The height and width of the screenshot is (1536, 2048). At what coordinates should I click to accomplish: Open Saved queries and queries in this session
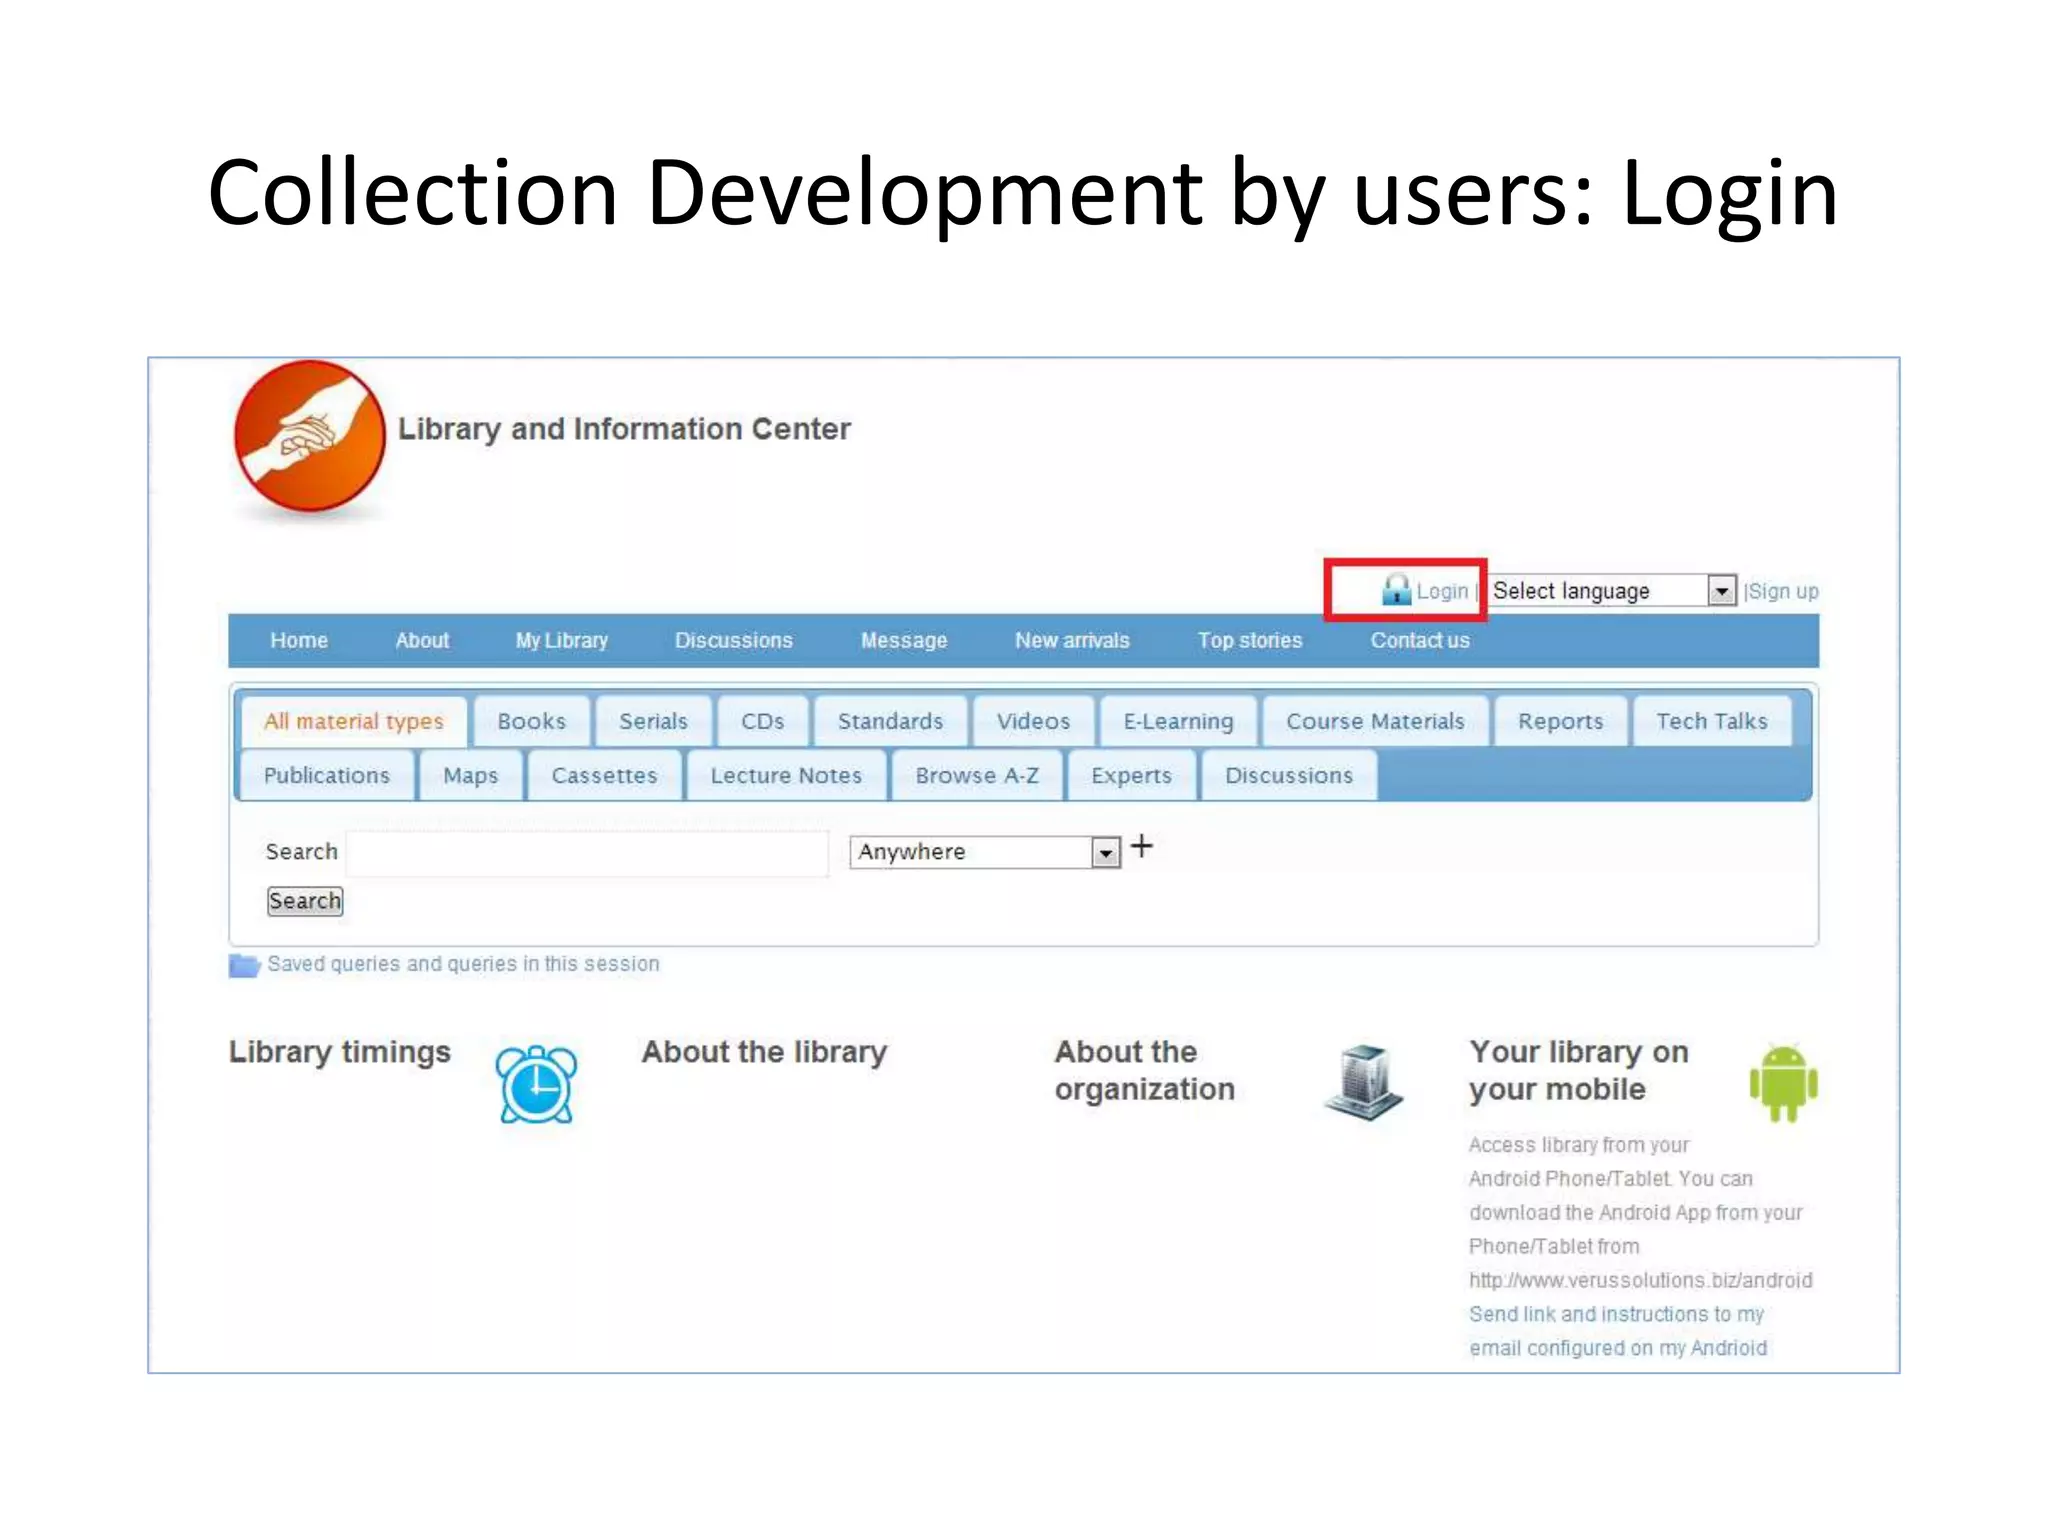pos(463,964)
